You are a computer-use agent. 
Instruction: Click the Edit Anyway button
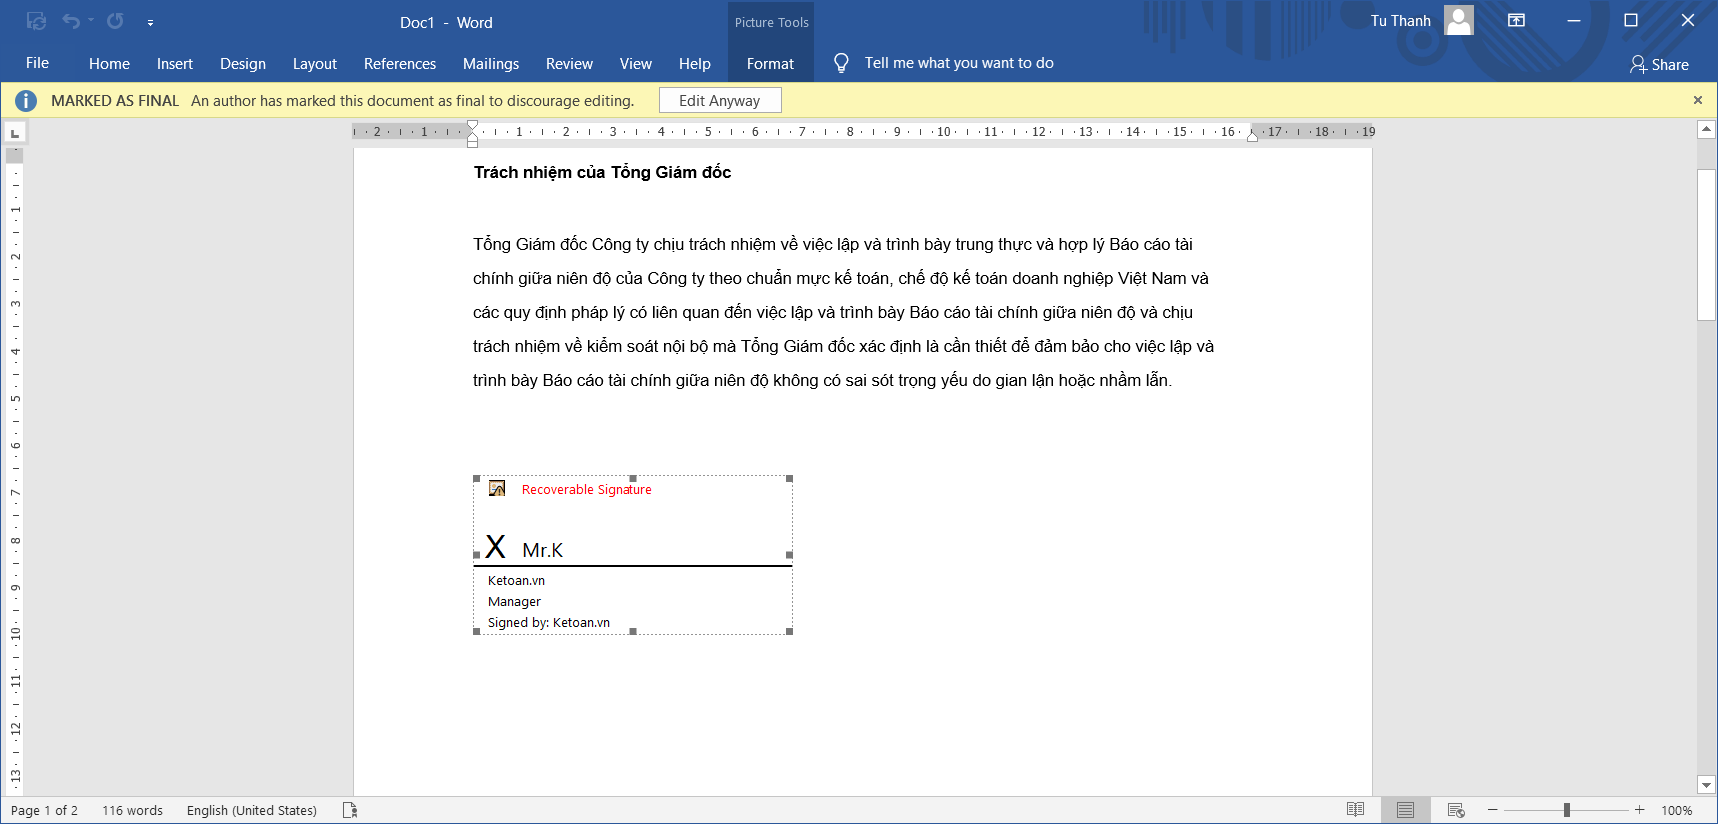(x=720, y=100)
